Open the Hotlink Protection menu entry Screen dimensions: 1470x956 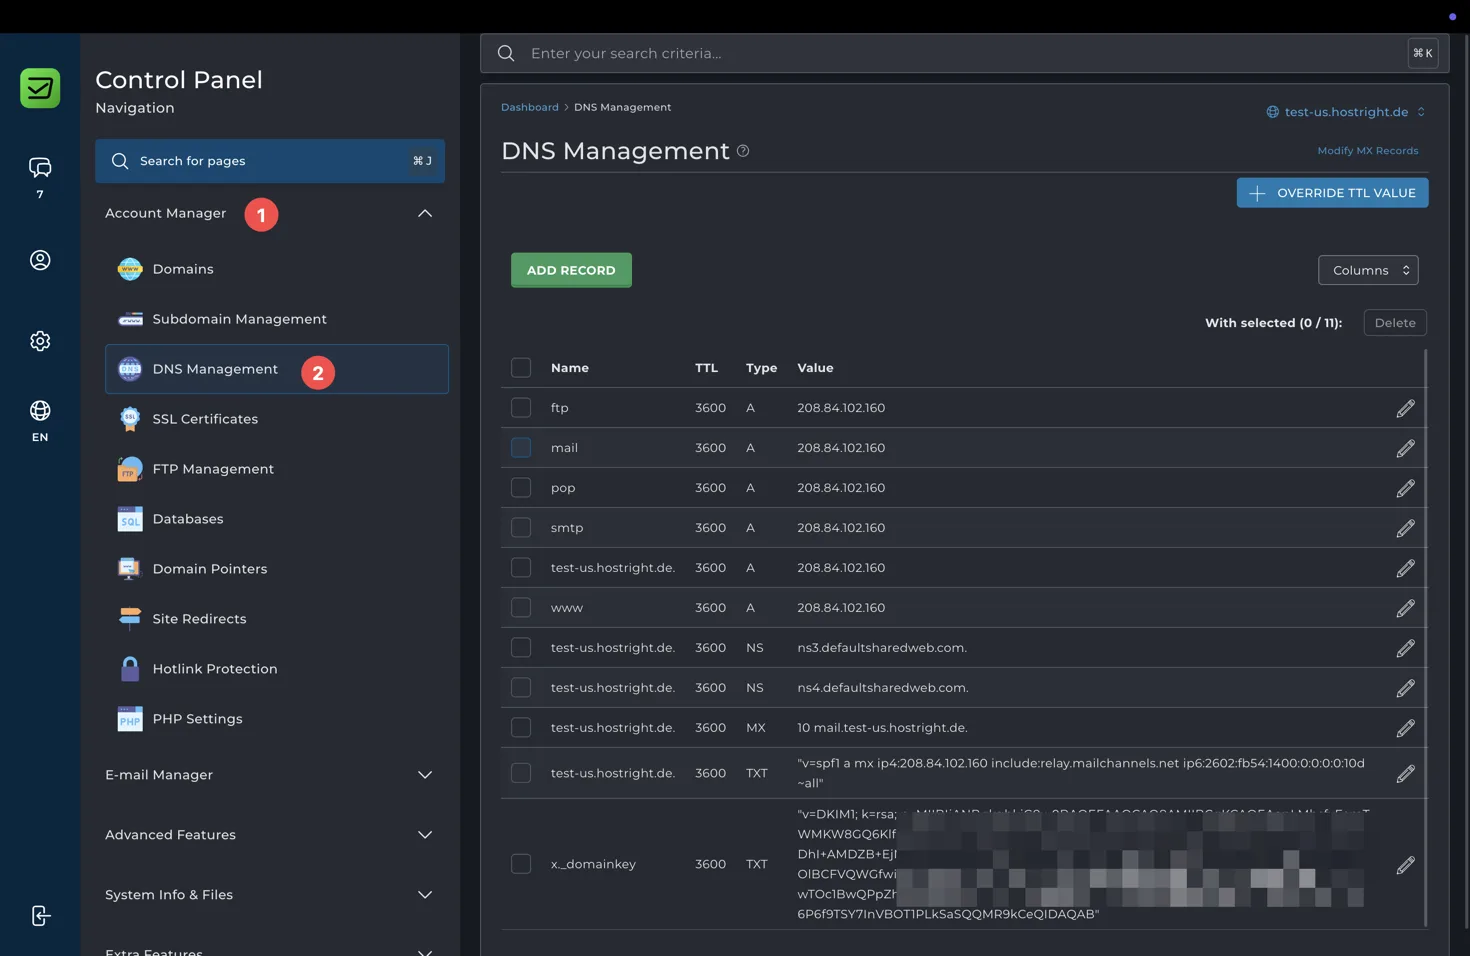pos(277,669)
